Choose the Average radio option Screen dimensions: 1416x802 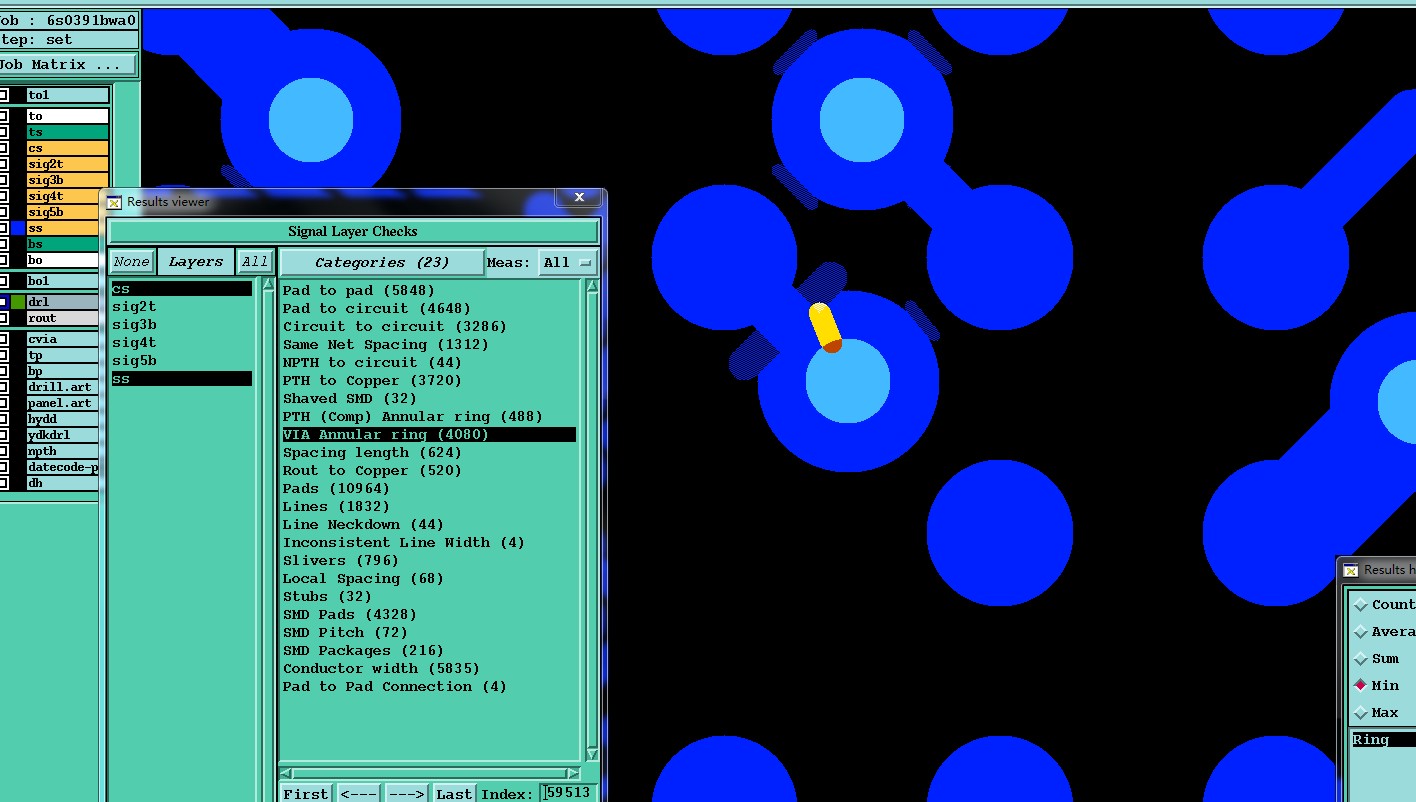pyautogui.click(x=1360, y=632)
